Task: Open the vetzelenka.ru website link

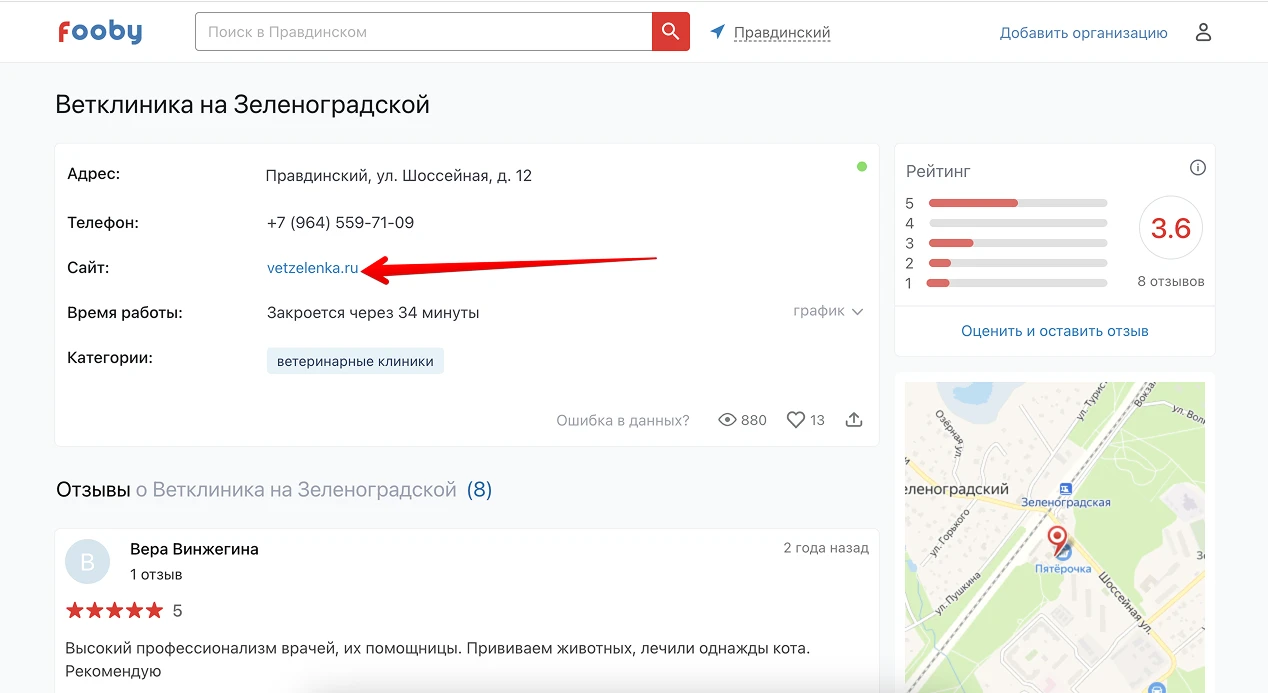Action: [x=312, y=268]
